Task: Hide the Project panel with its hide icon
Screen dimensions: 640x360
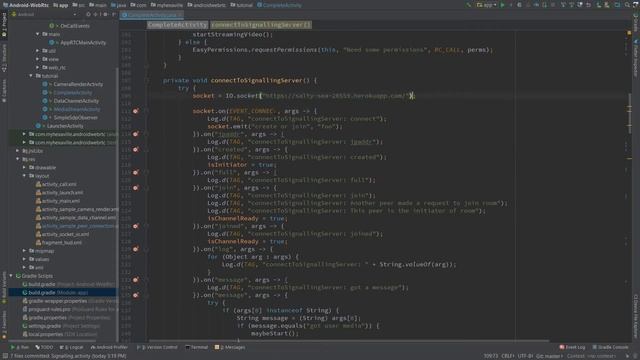Action: tap(114, 14)
